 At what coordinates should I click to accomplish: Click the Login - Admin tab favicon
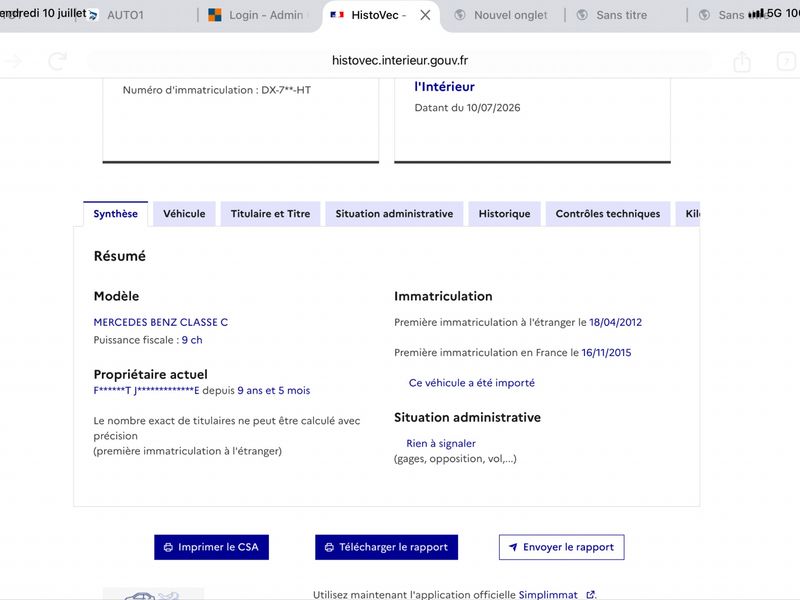coord(215,15)
